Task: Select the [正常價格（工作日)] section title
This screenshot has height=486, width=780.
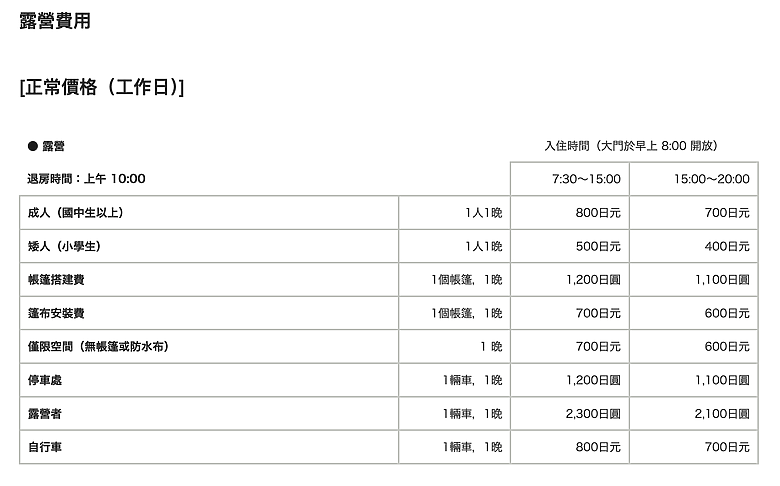Action: pos(102,87)
